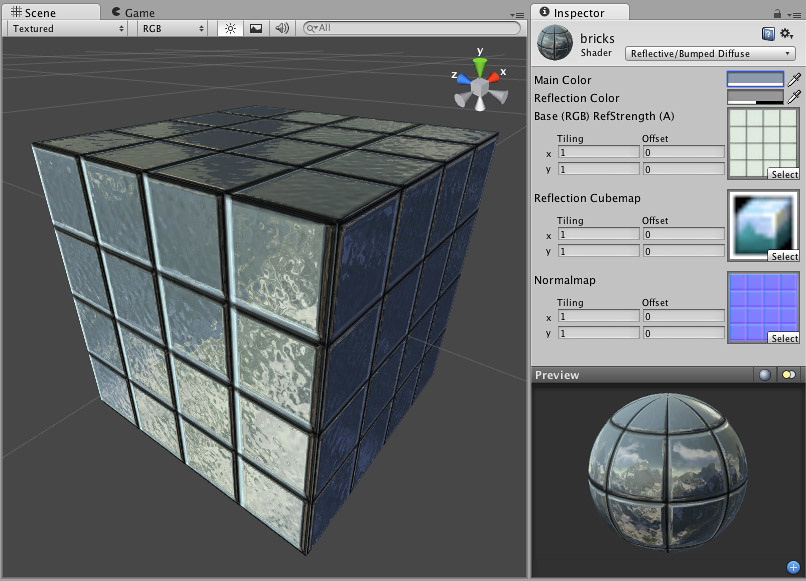Image resolution: width=806 pixels, height=581 pixels.
Task: Open the gear settings menu for bricks material
Action: pyautogui.click(x=785, y=33)
